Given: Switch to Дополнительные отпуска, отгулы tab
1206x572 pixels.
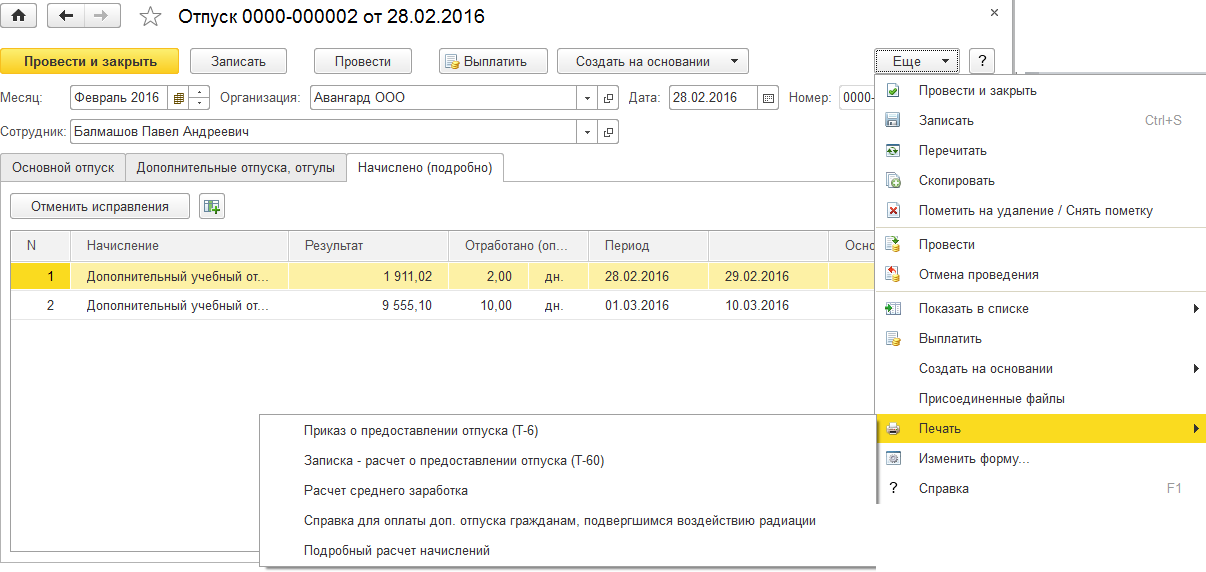Looking at the screenshot, I should [x=236, y=167].
